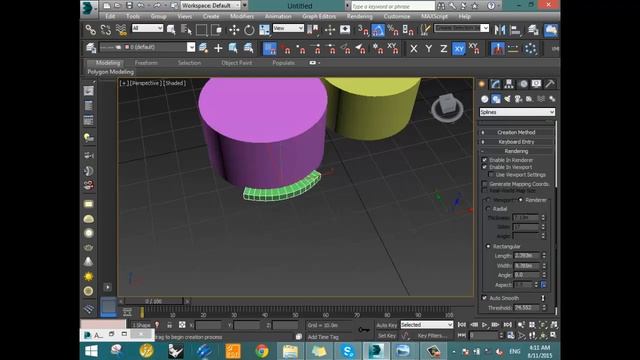Toggle the Auto Smooth checkbox
Image resolution: width=640 pixels, height=360 pixels.
click(x=484, y=298)
